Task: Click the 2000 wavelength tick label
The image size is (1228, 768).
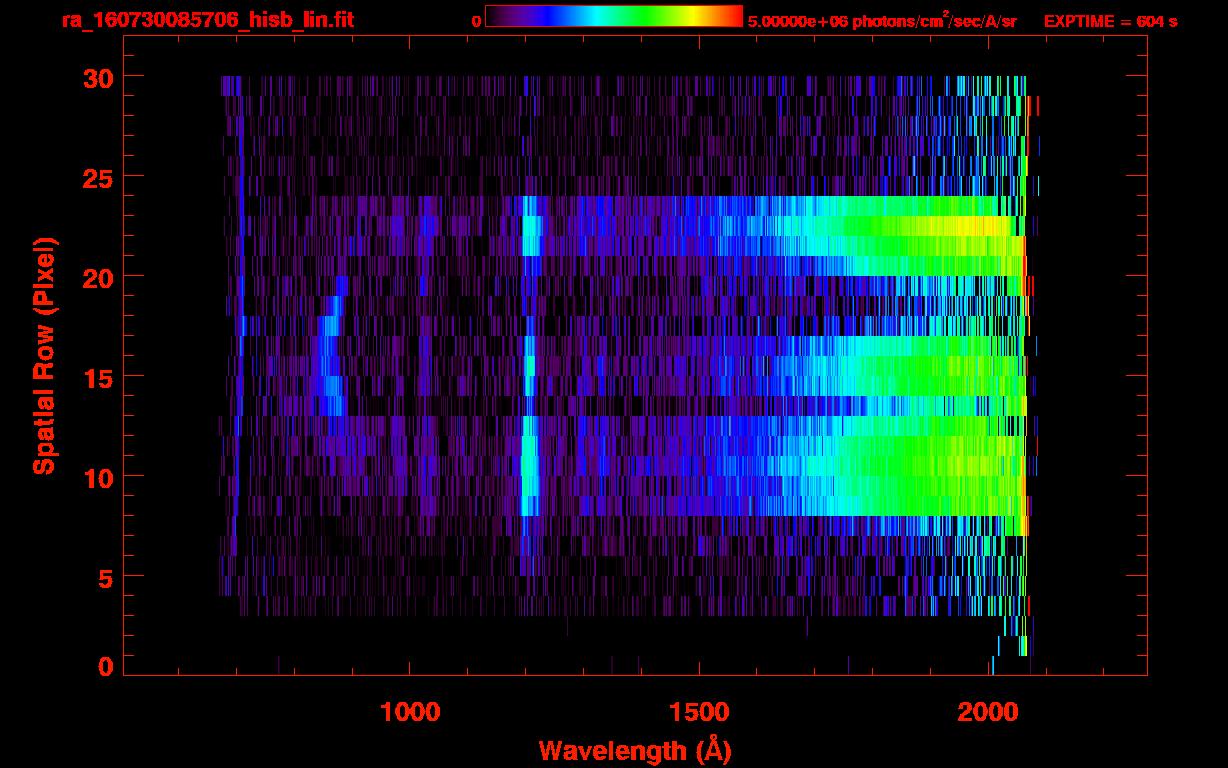Action: click(990, 711)
